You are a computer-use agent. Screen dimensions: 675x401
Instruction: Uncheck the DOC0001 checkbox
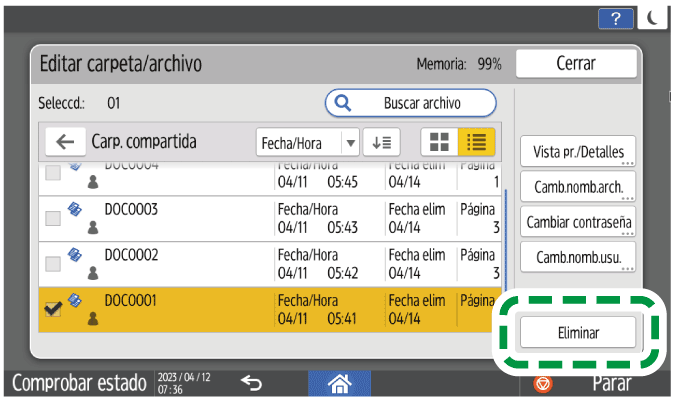point(52,309)
